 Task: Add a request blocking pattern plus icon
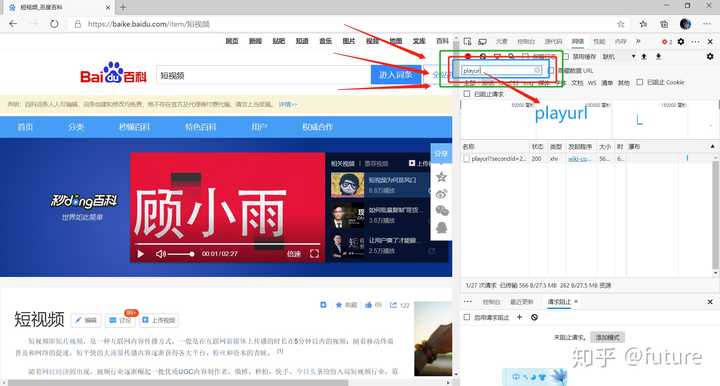click(x=519, y=317)
